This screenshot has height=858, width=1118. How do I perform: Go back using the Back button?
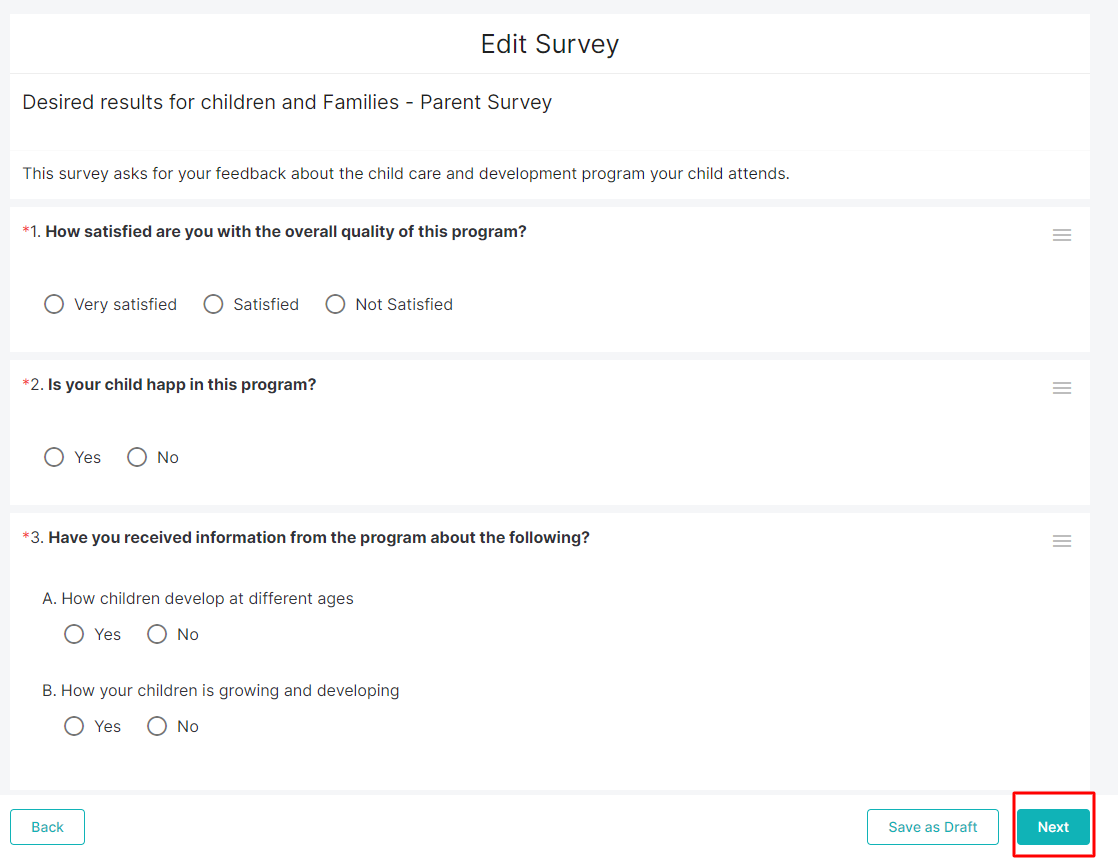tap(47, 827)
